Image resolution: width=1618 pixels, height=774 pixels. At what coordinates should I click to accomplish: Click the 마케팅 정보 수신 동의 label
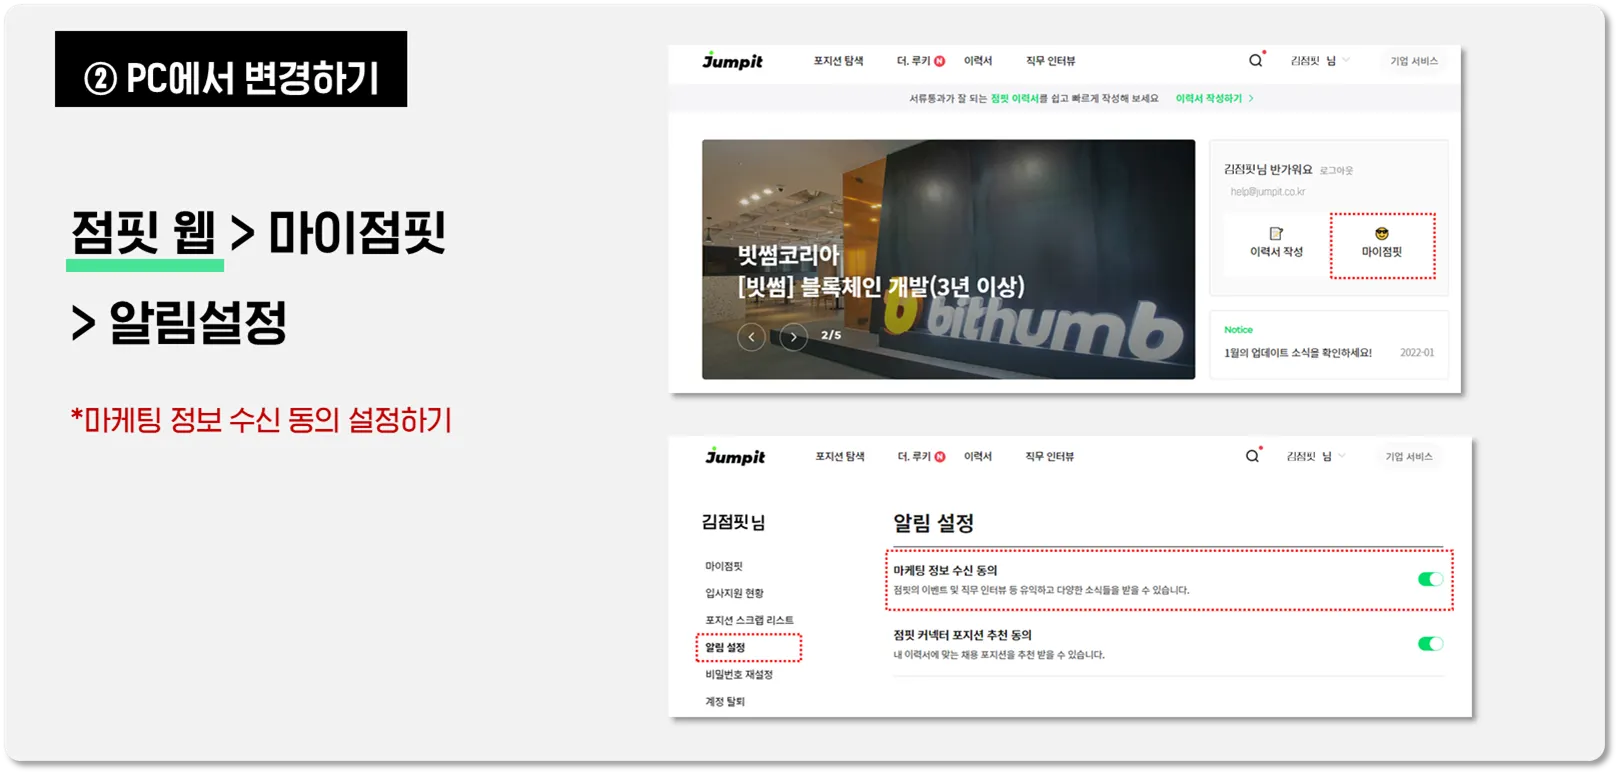[945, 570]
